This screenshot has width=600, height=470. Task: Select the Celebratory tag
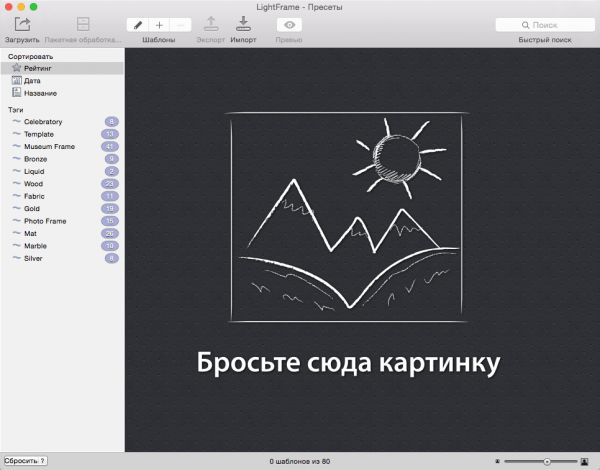(x=62, y=122)
